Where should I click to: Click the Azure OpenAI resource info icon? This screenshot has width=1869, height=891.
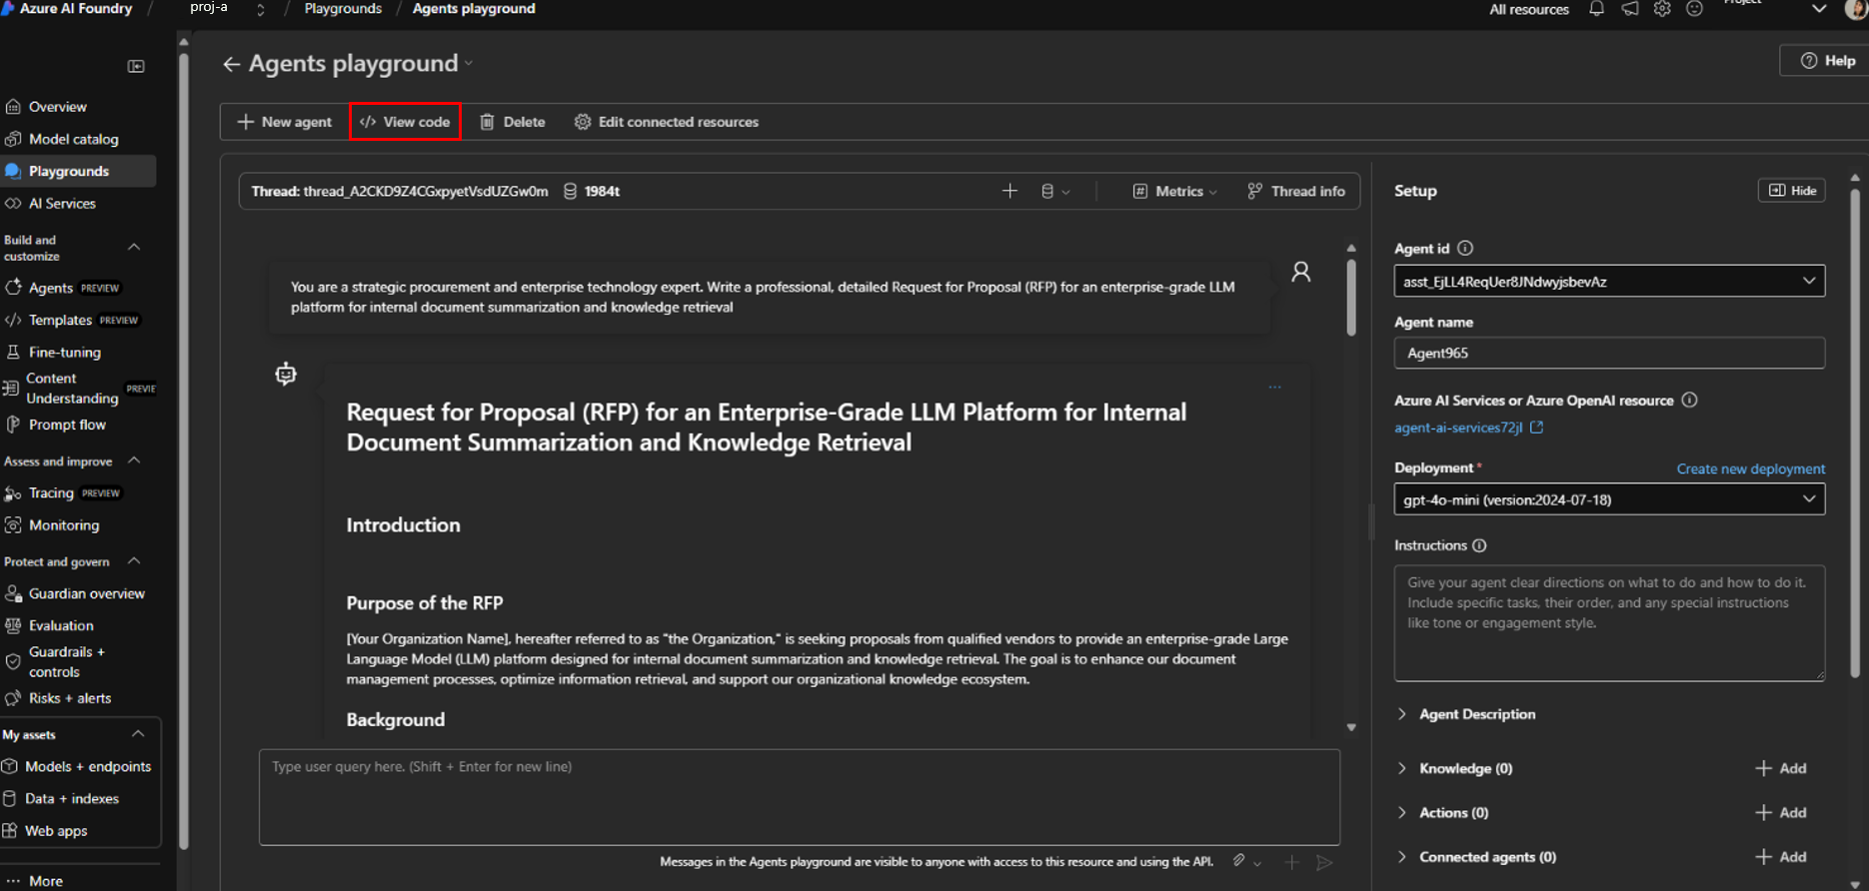[x=1689, y=400]
